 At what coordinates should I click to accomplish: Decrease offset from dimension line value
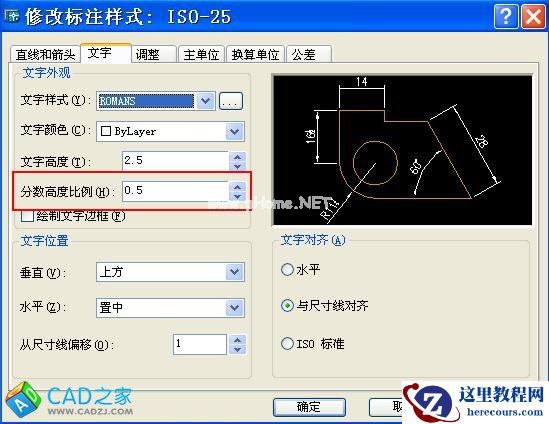point(237,349)
